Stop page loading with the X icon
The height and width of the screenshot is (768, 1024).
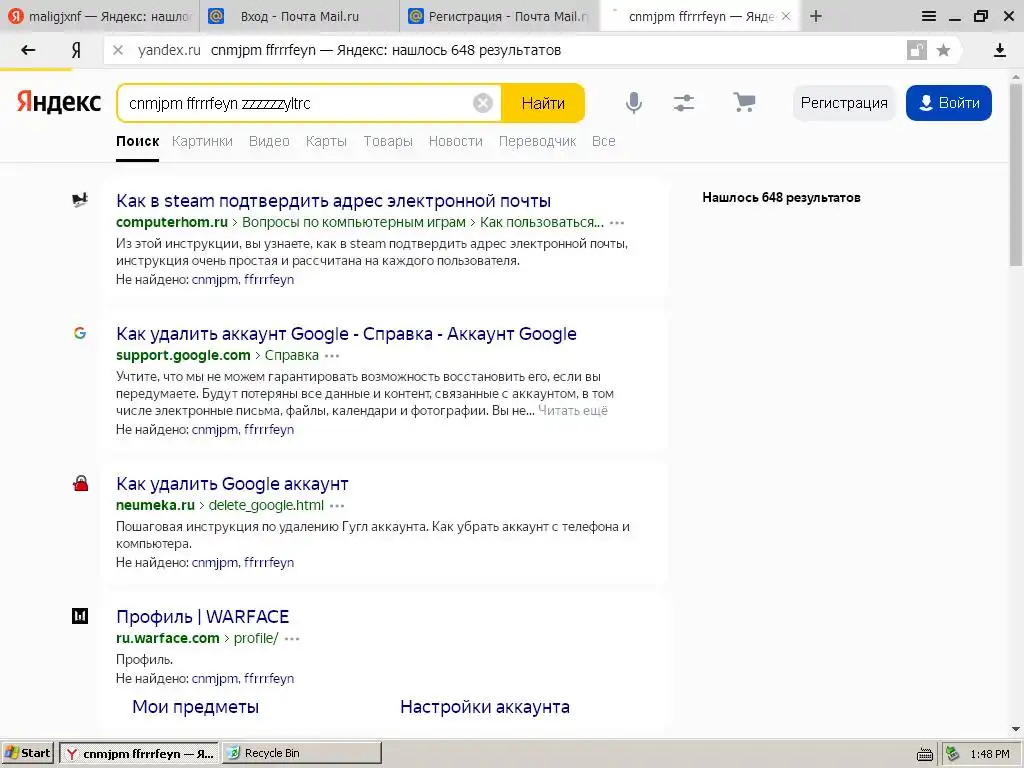[x=118, y=50]
